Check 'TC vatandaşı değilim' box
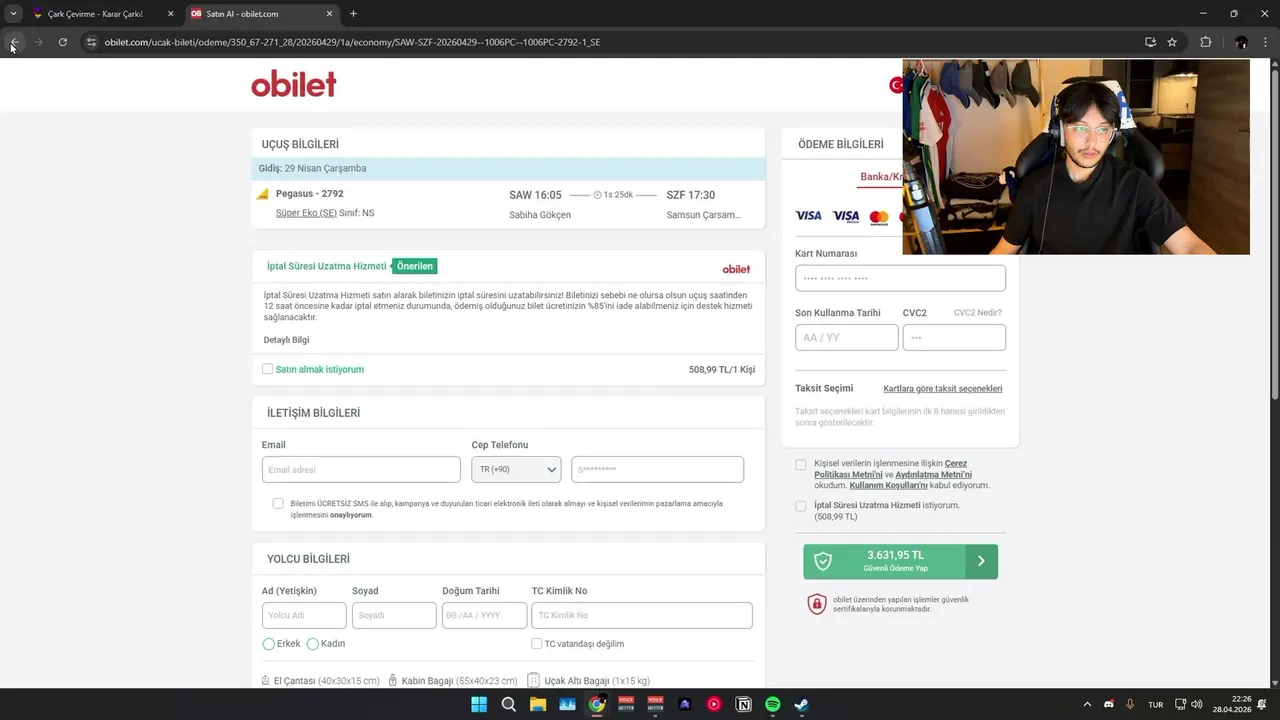The width and height of the screenshot is (1280, 720). 537,643
